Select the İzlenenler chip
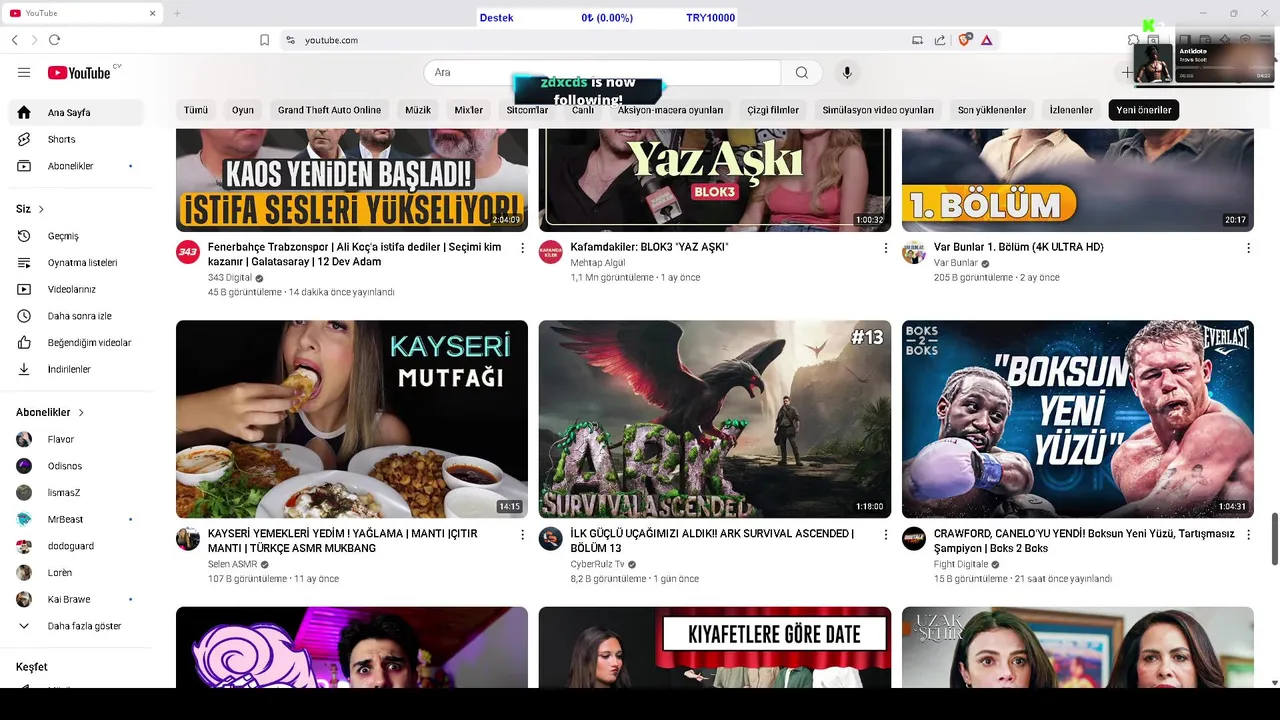 [1071, 110]
